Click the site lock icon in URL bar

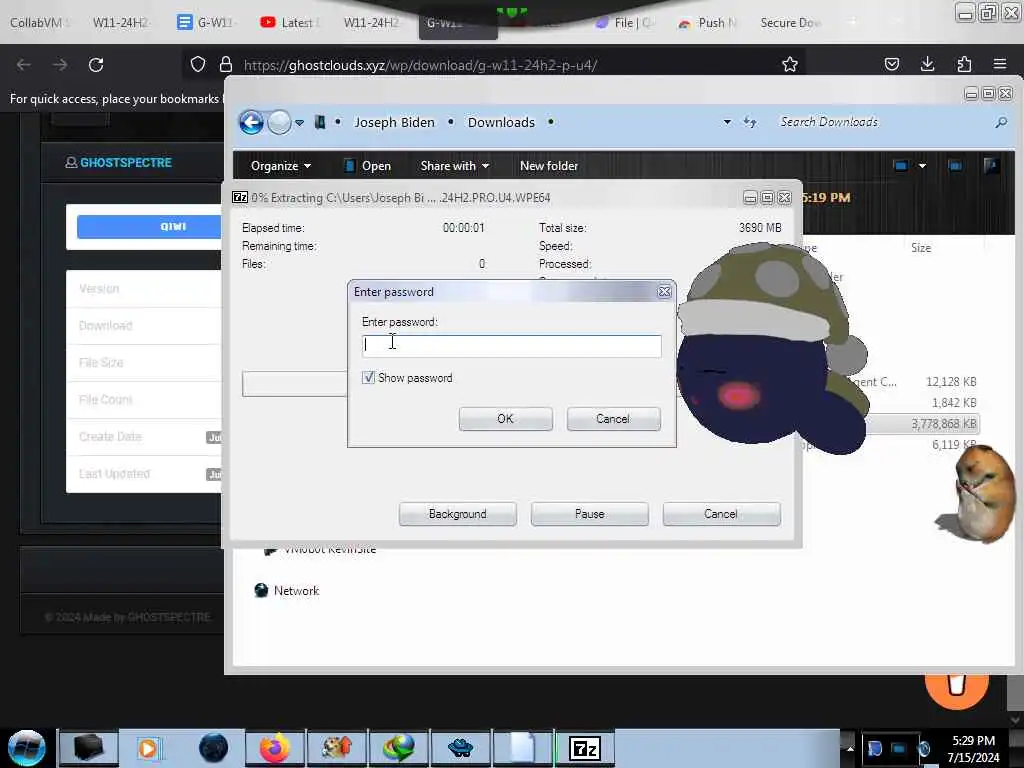coord(226,64)
